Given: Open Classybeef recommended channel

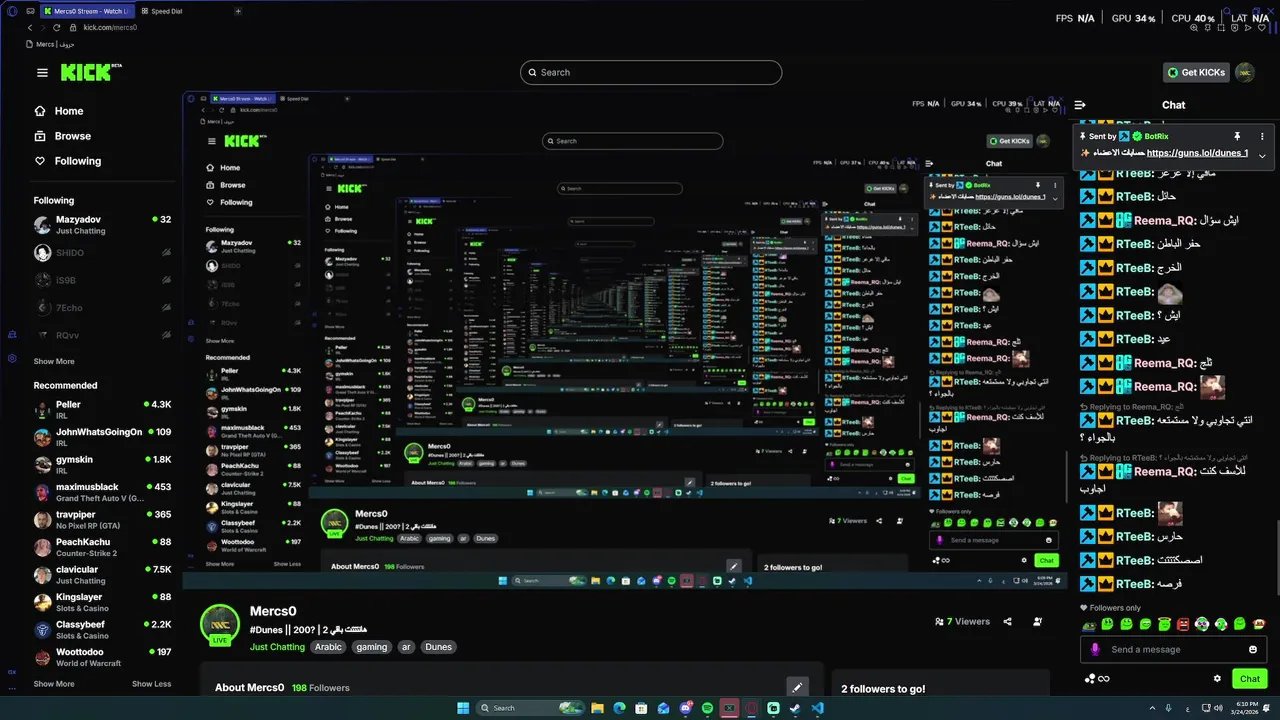Looking at the screenshot, I should (x=102, y=630).
